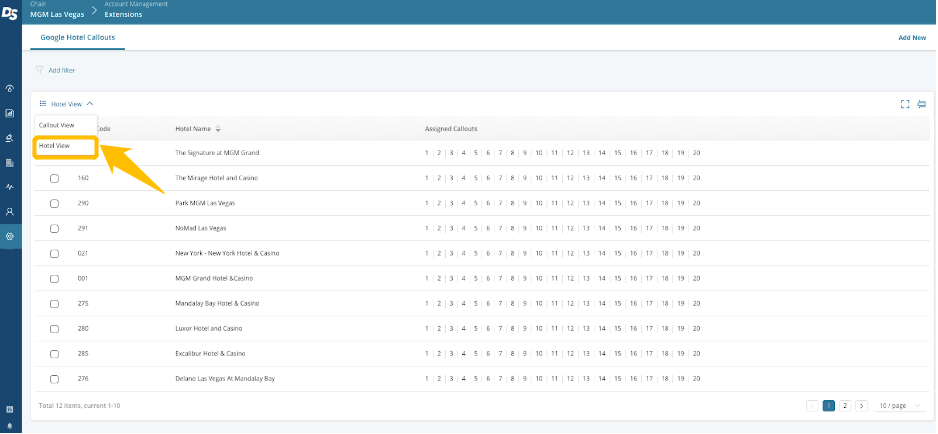Click NoMad Las Vegas hotel name
Viewport: 938px width, 434px height.
(x=200, y=229)
